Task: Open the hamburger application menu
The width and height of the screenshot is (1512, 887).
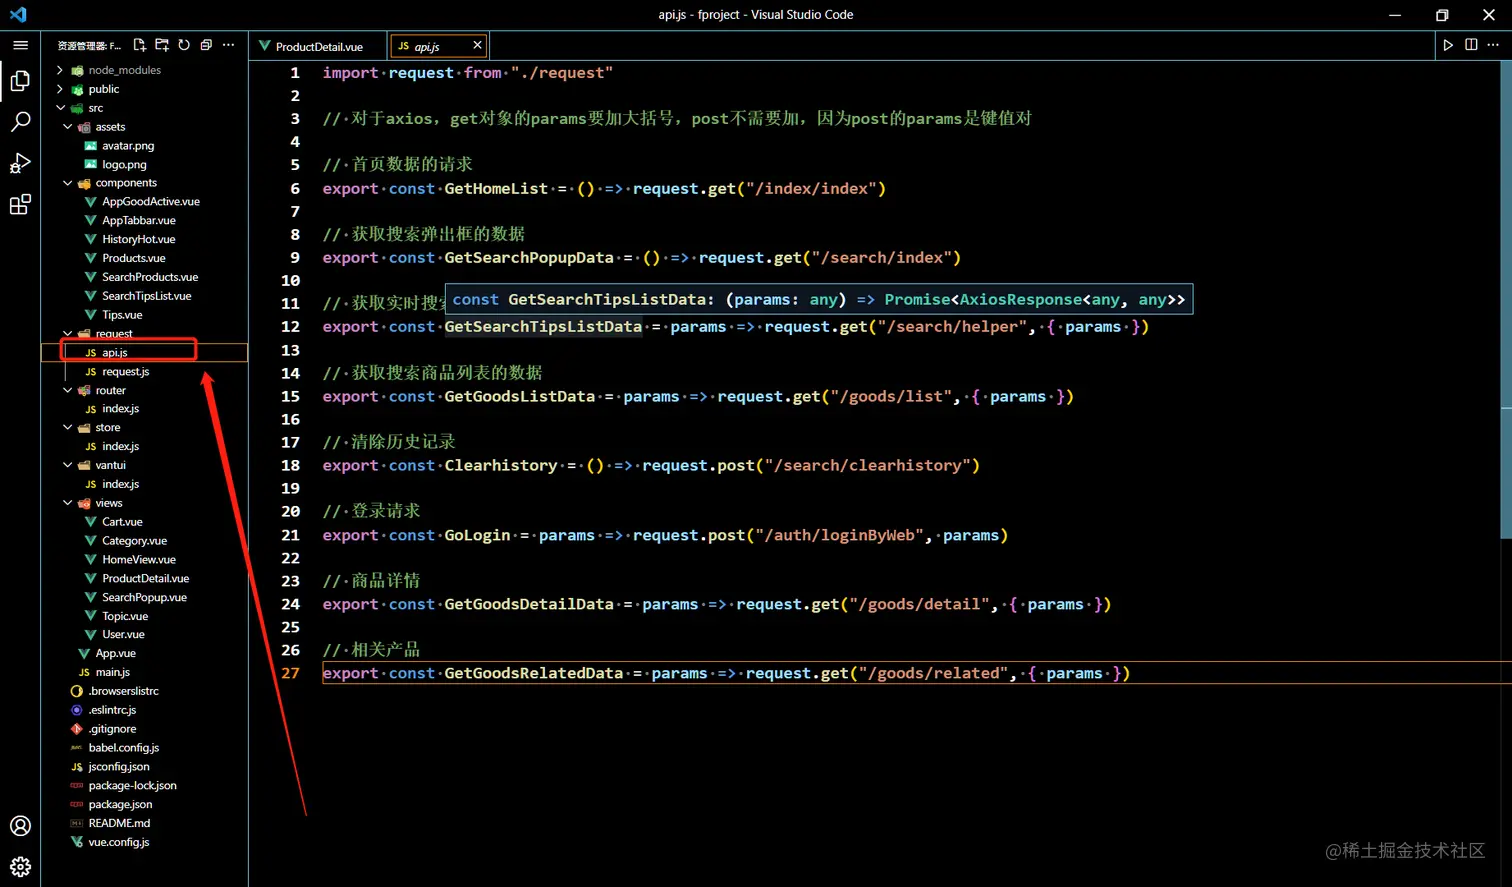Action: (x=20, y=45)
